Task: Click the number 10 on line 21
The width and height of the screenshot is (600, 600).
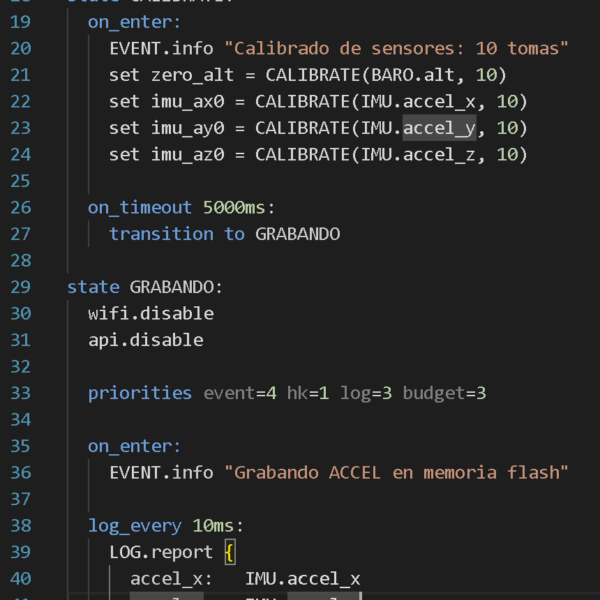Action: tap(486, 75)
